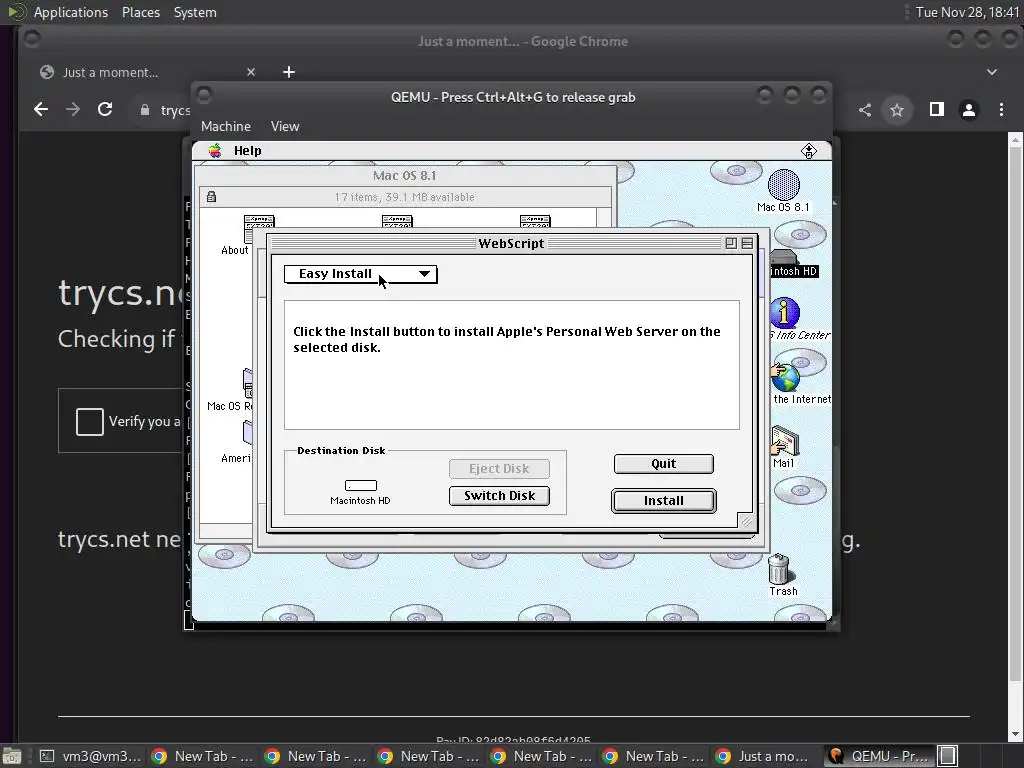Open the application switcher icon in Mac menu bar
Image resolution: width=1024 pixels, height=768 pixels.
(808, 151)
